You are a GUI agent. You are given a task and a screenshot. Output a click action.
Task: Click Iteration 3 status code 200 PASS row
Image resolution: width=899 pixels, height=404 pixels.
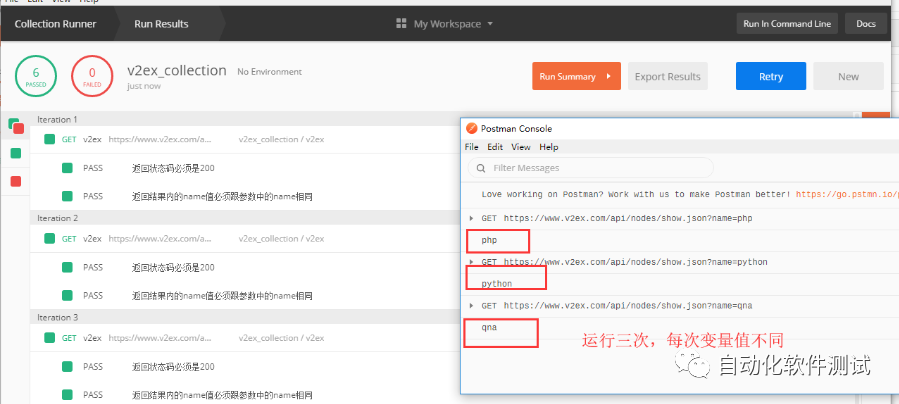click(244, 366)
